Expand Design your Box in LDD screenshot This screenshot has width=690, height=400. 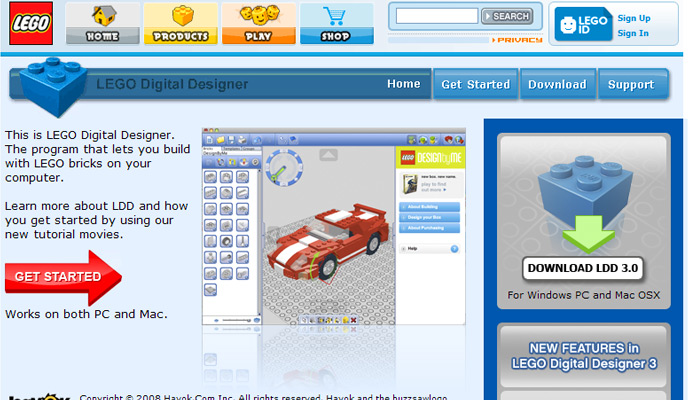429,217
